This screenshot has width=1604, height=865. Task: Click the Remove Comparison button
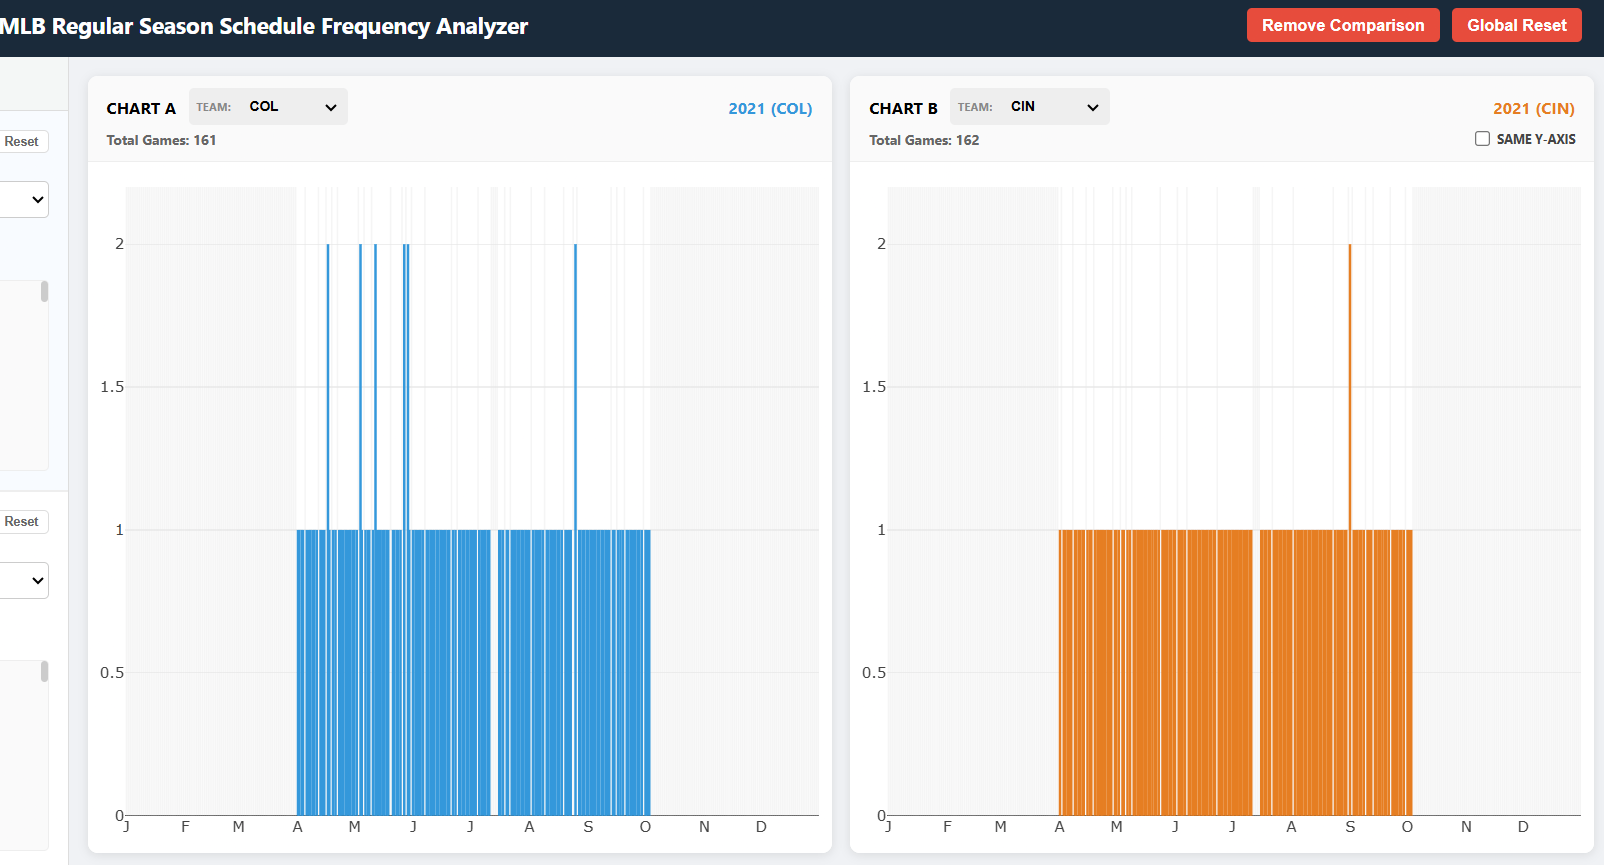point(1342,25)
